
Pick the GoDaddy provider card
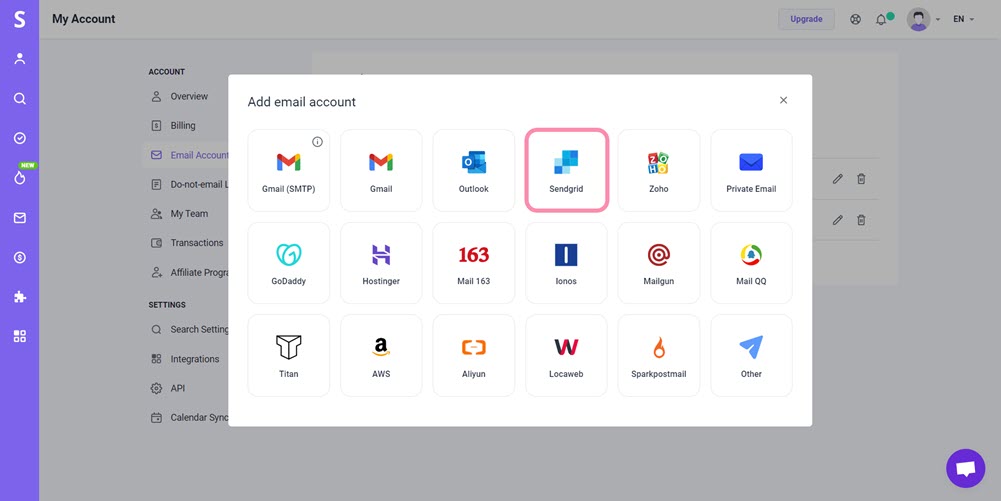(289, 263)
